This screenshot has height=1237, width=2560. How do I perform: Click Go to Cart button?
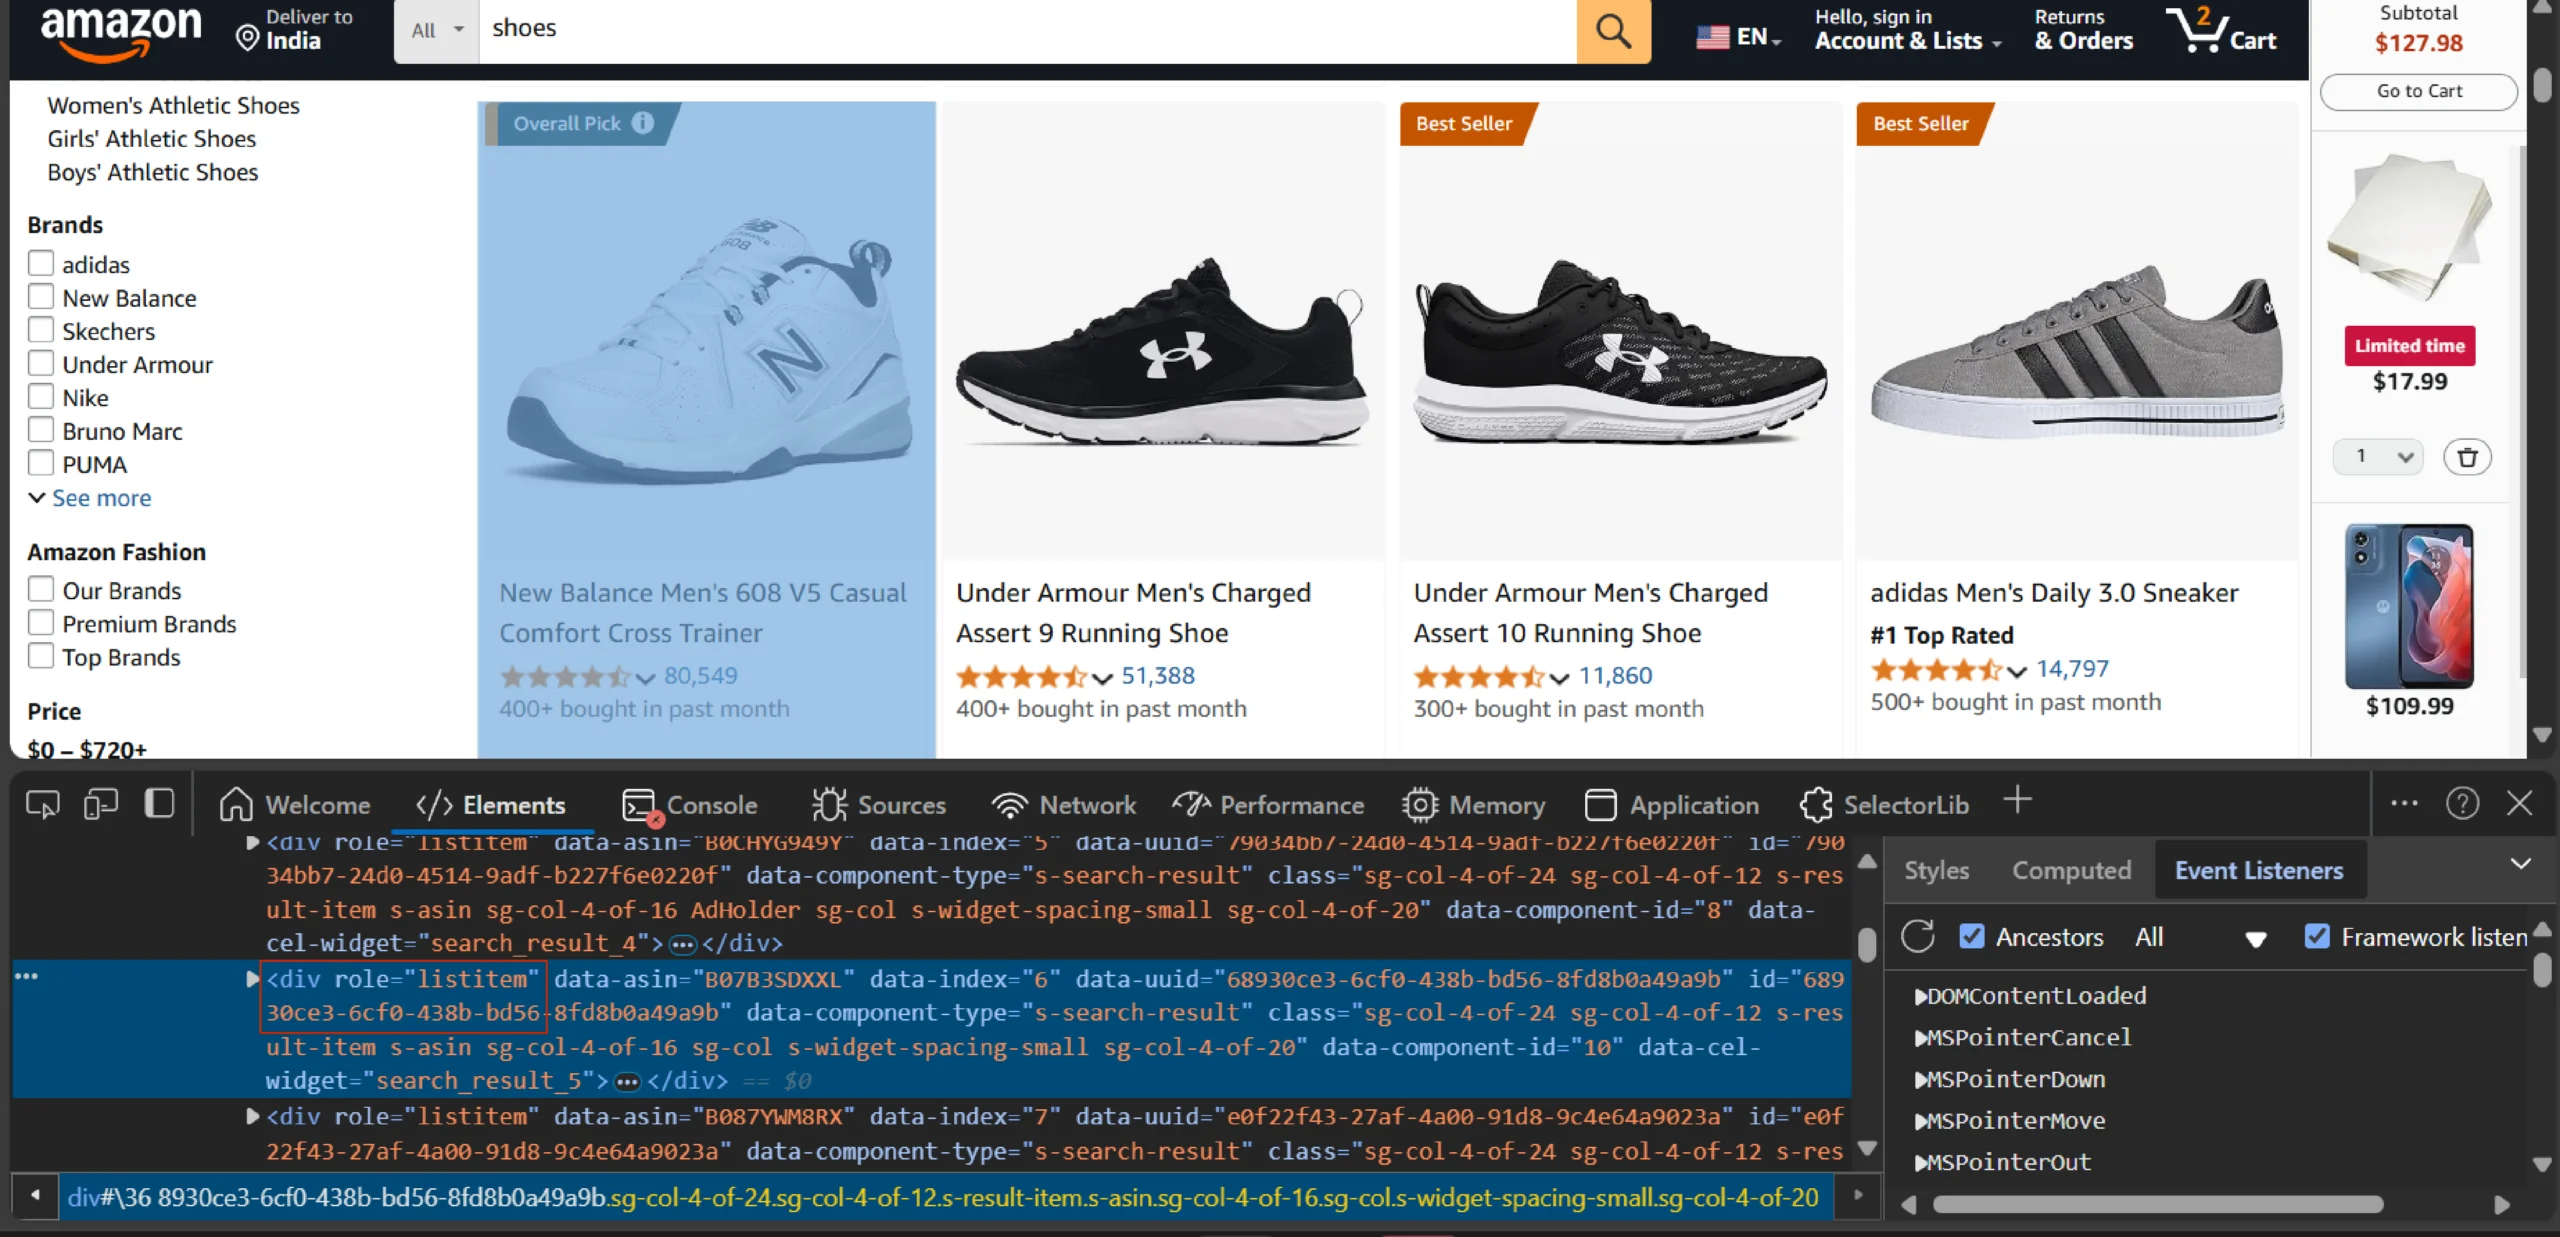pyautogui.click(x=2419, y=91)
